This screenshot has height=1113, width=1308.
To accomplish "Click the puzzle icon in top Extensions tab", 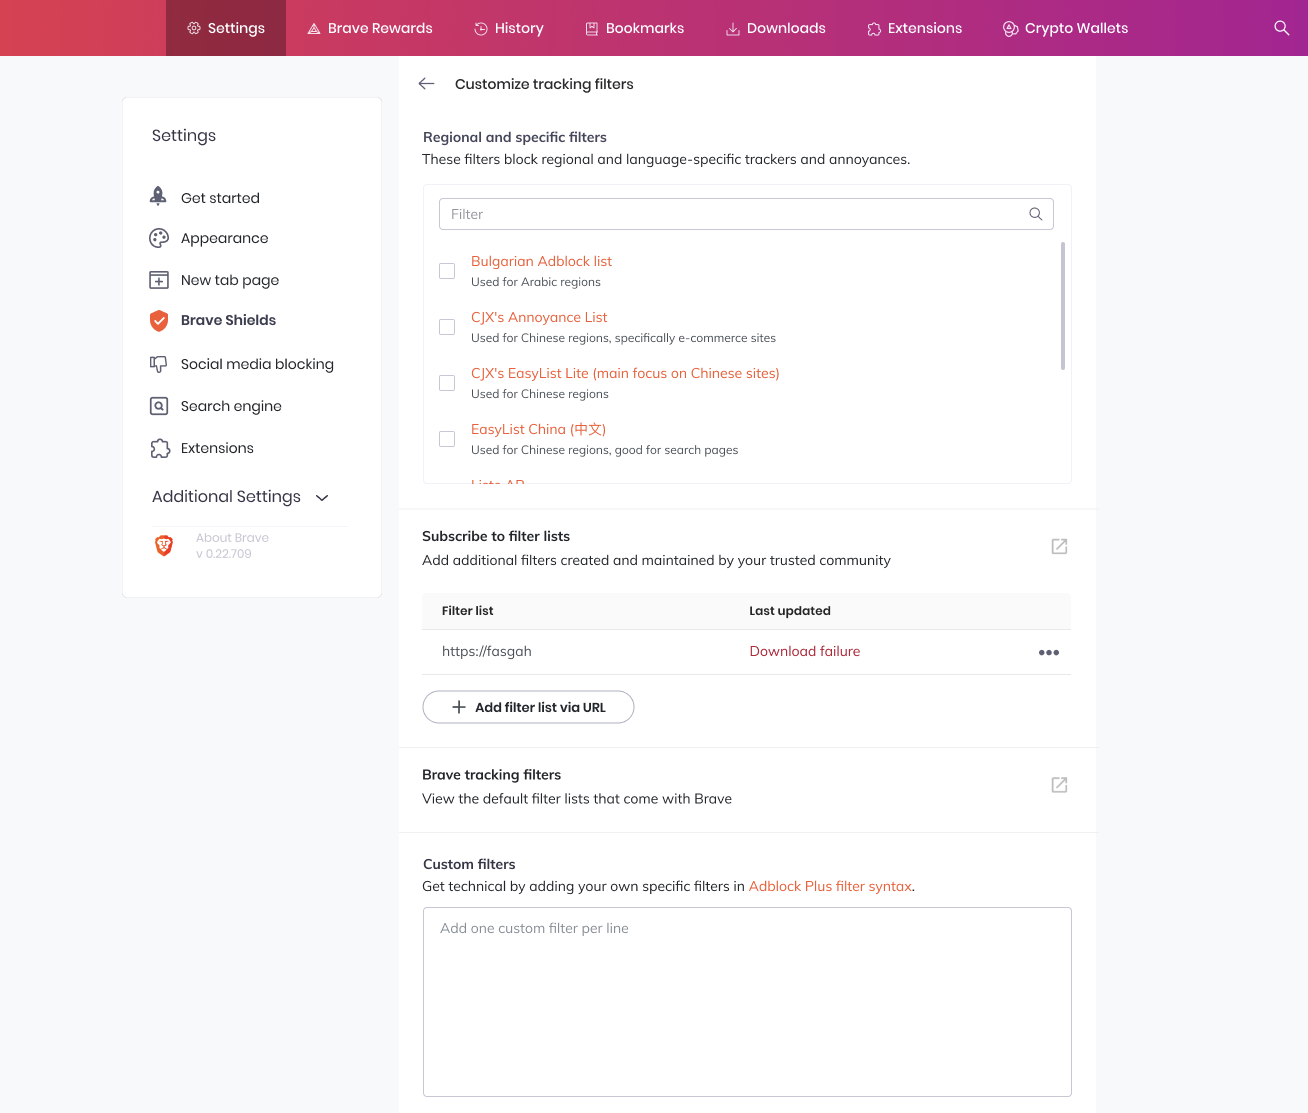I will click(874, 28).
